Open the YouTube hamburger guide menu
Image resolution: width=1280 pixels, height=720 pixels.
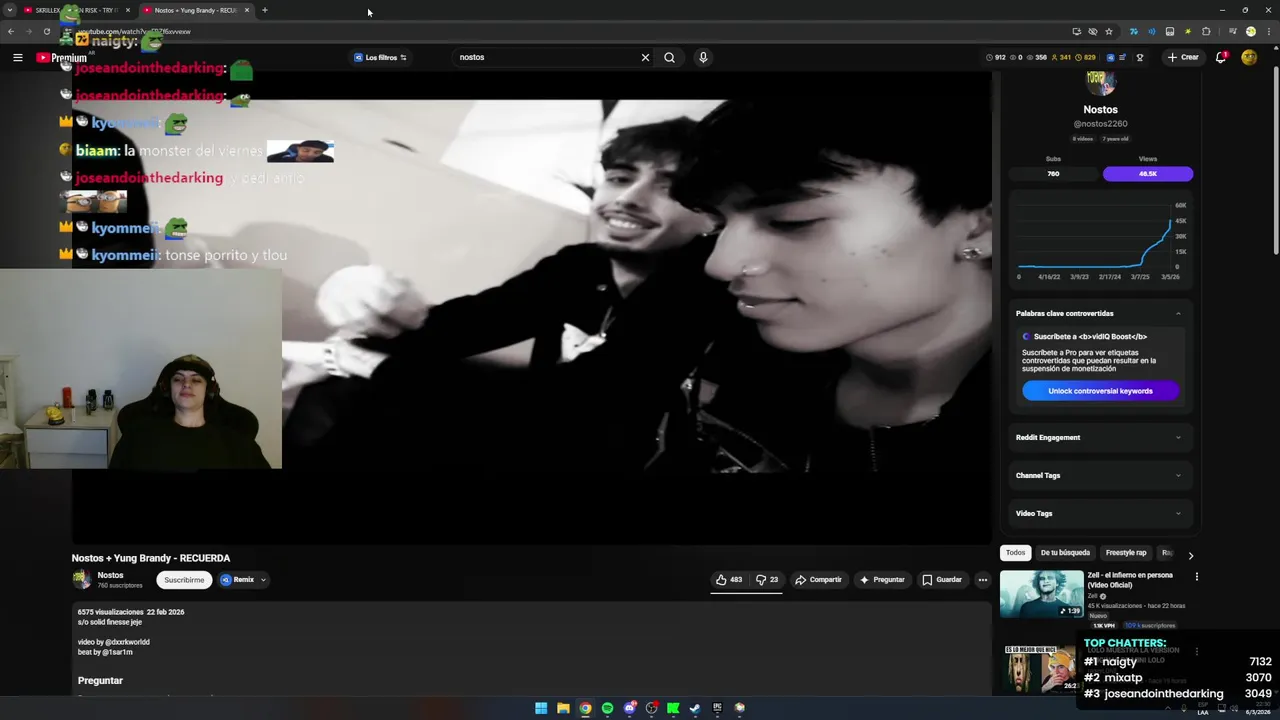tap(17, 57)
